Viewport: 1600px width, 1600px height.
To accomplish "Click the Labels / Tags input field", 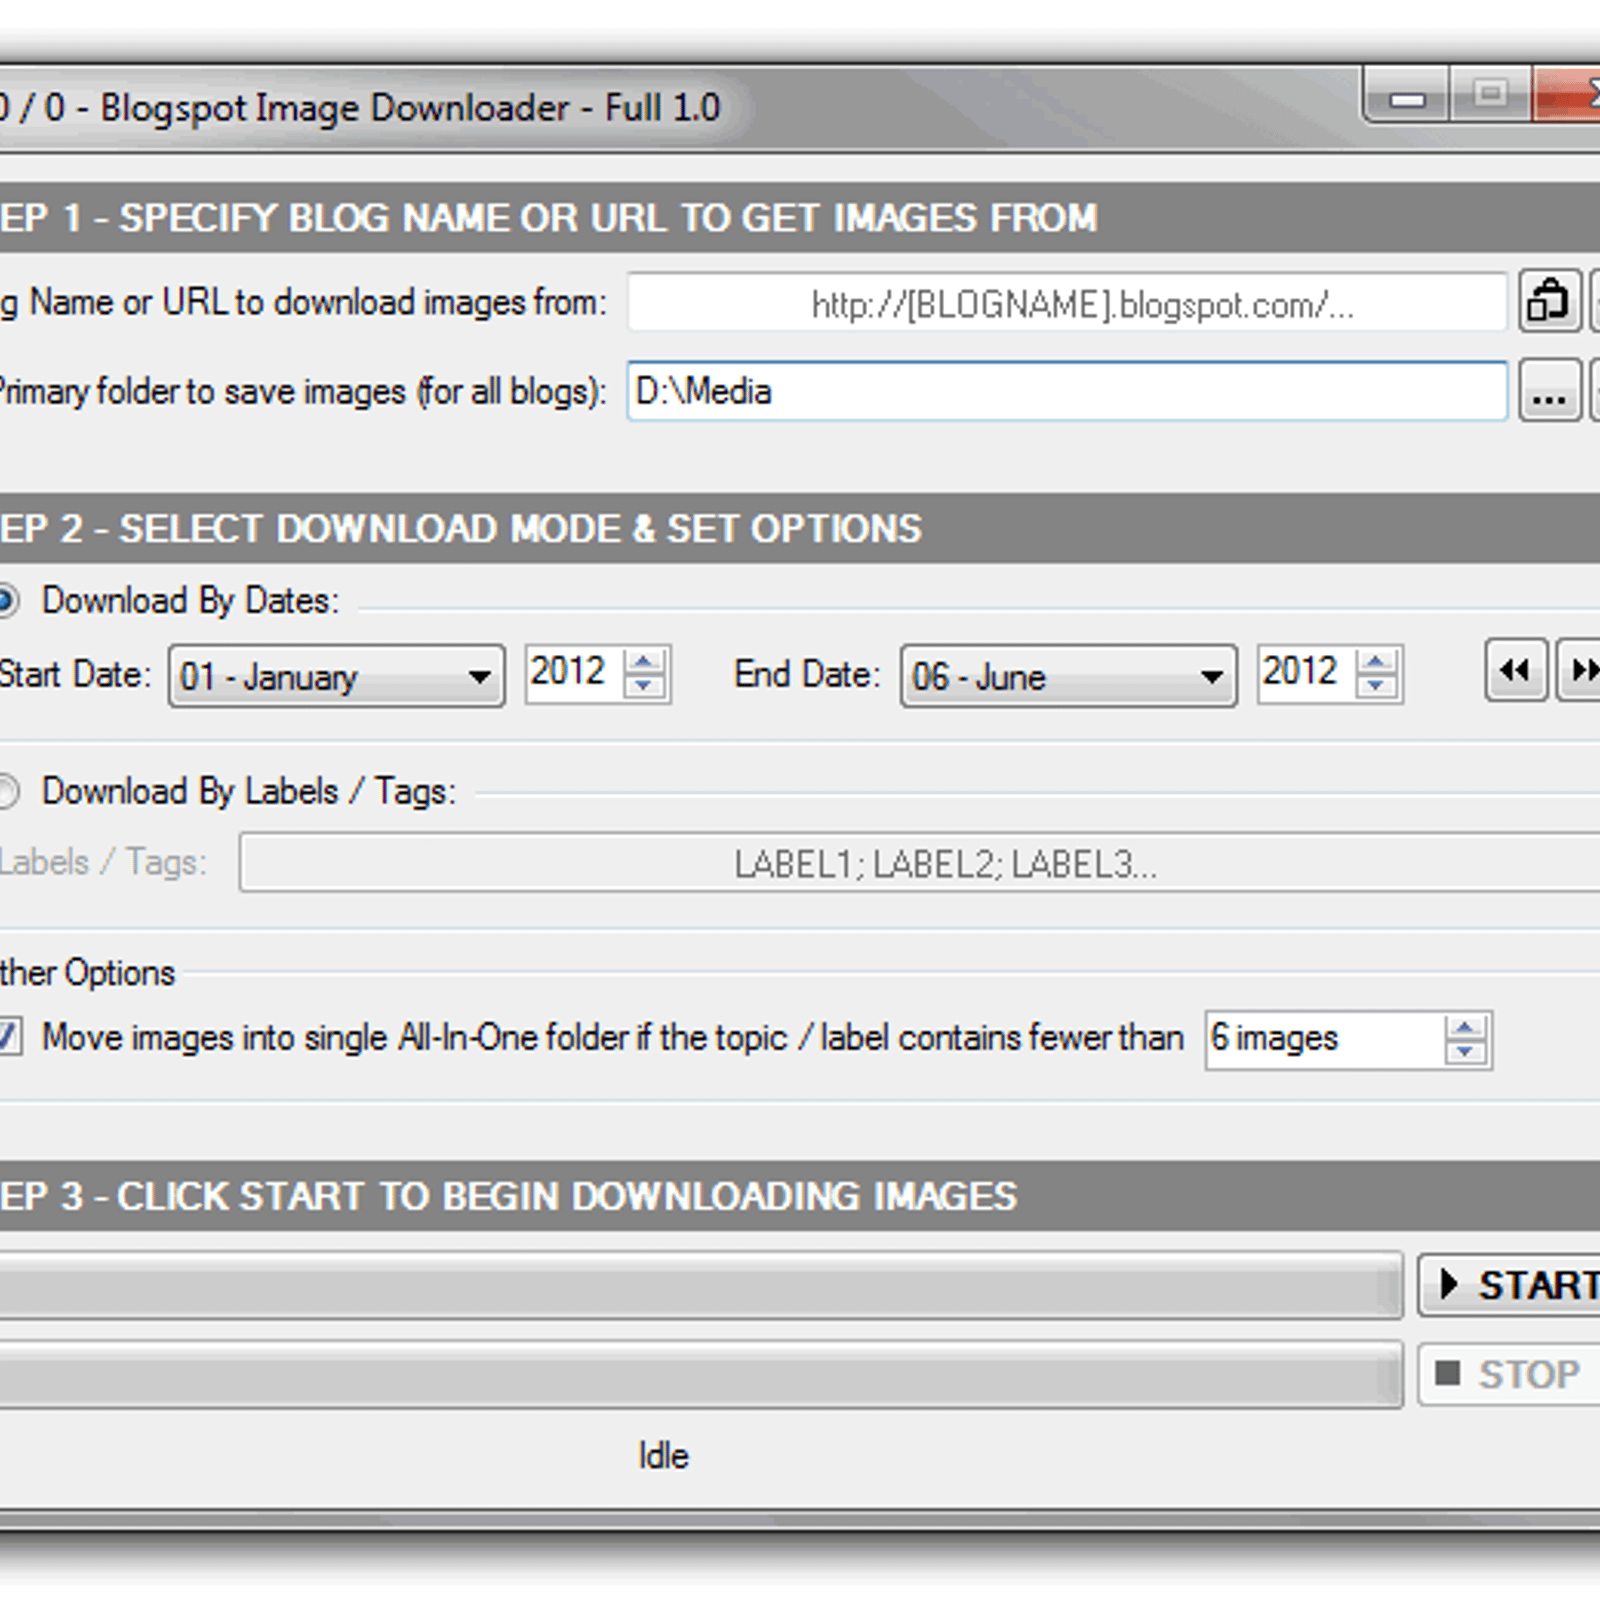I will [920, 863].
